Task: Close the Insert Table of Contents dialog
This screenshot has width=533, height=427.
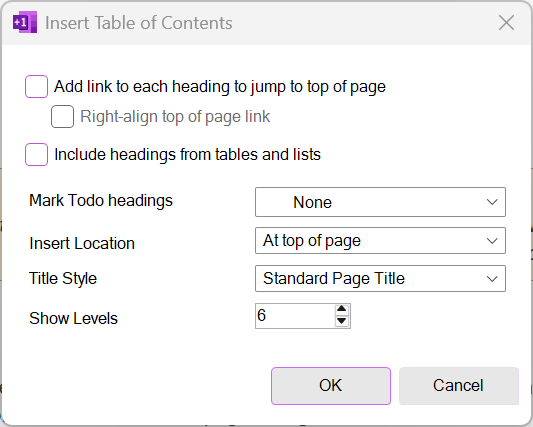Action: [x=506, y=23]
